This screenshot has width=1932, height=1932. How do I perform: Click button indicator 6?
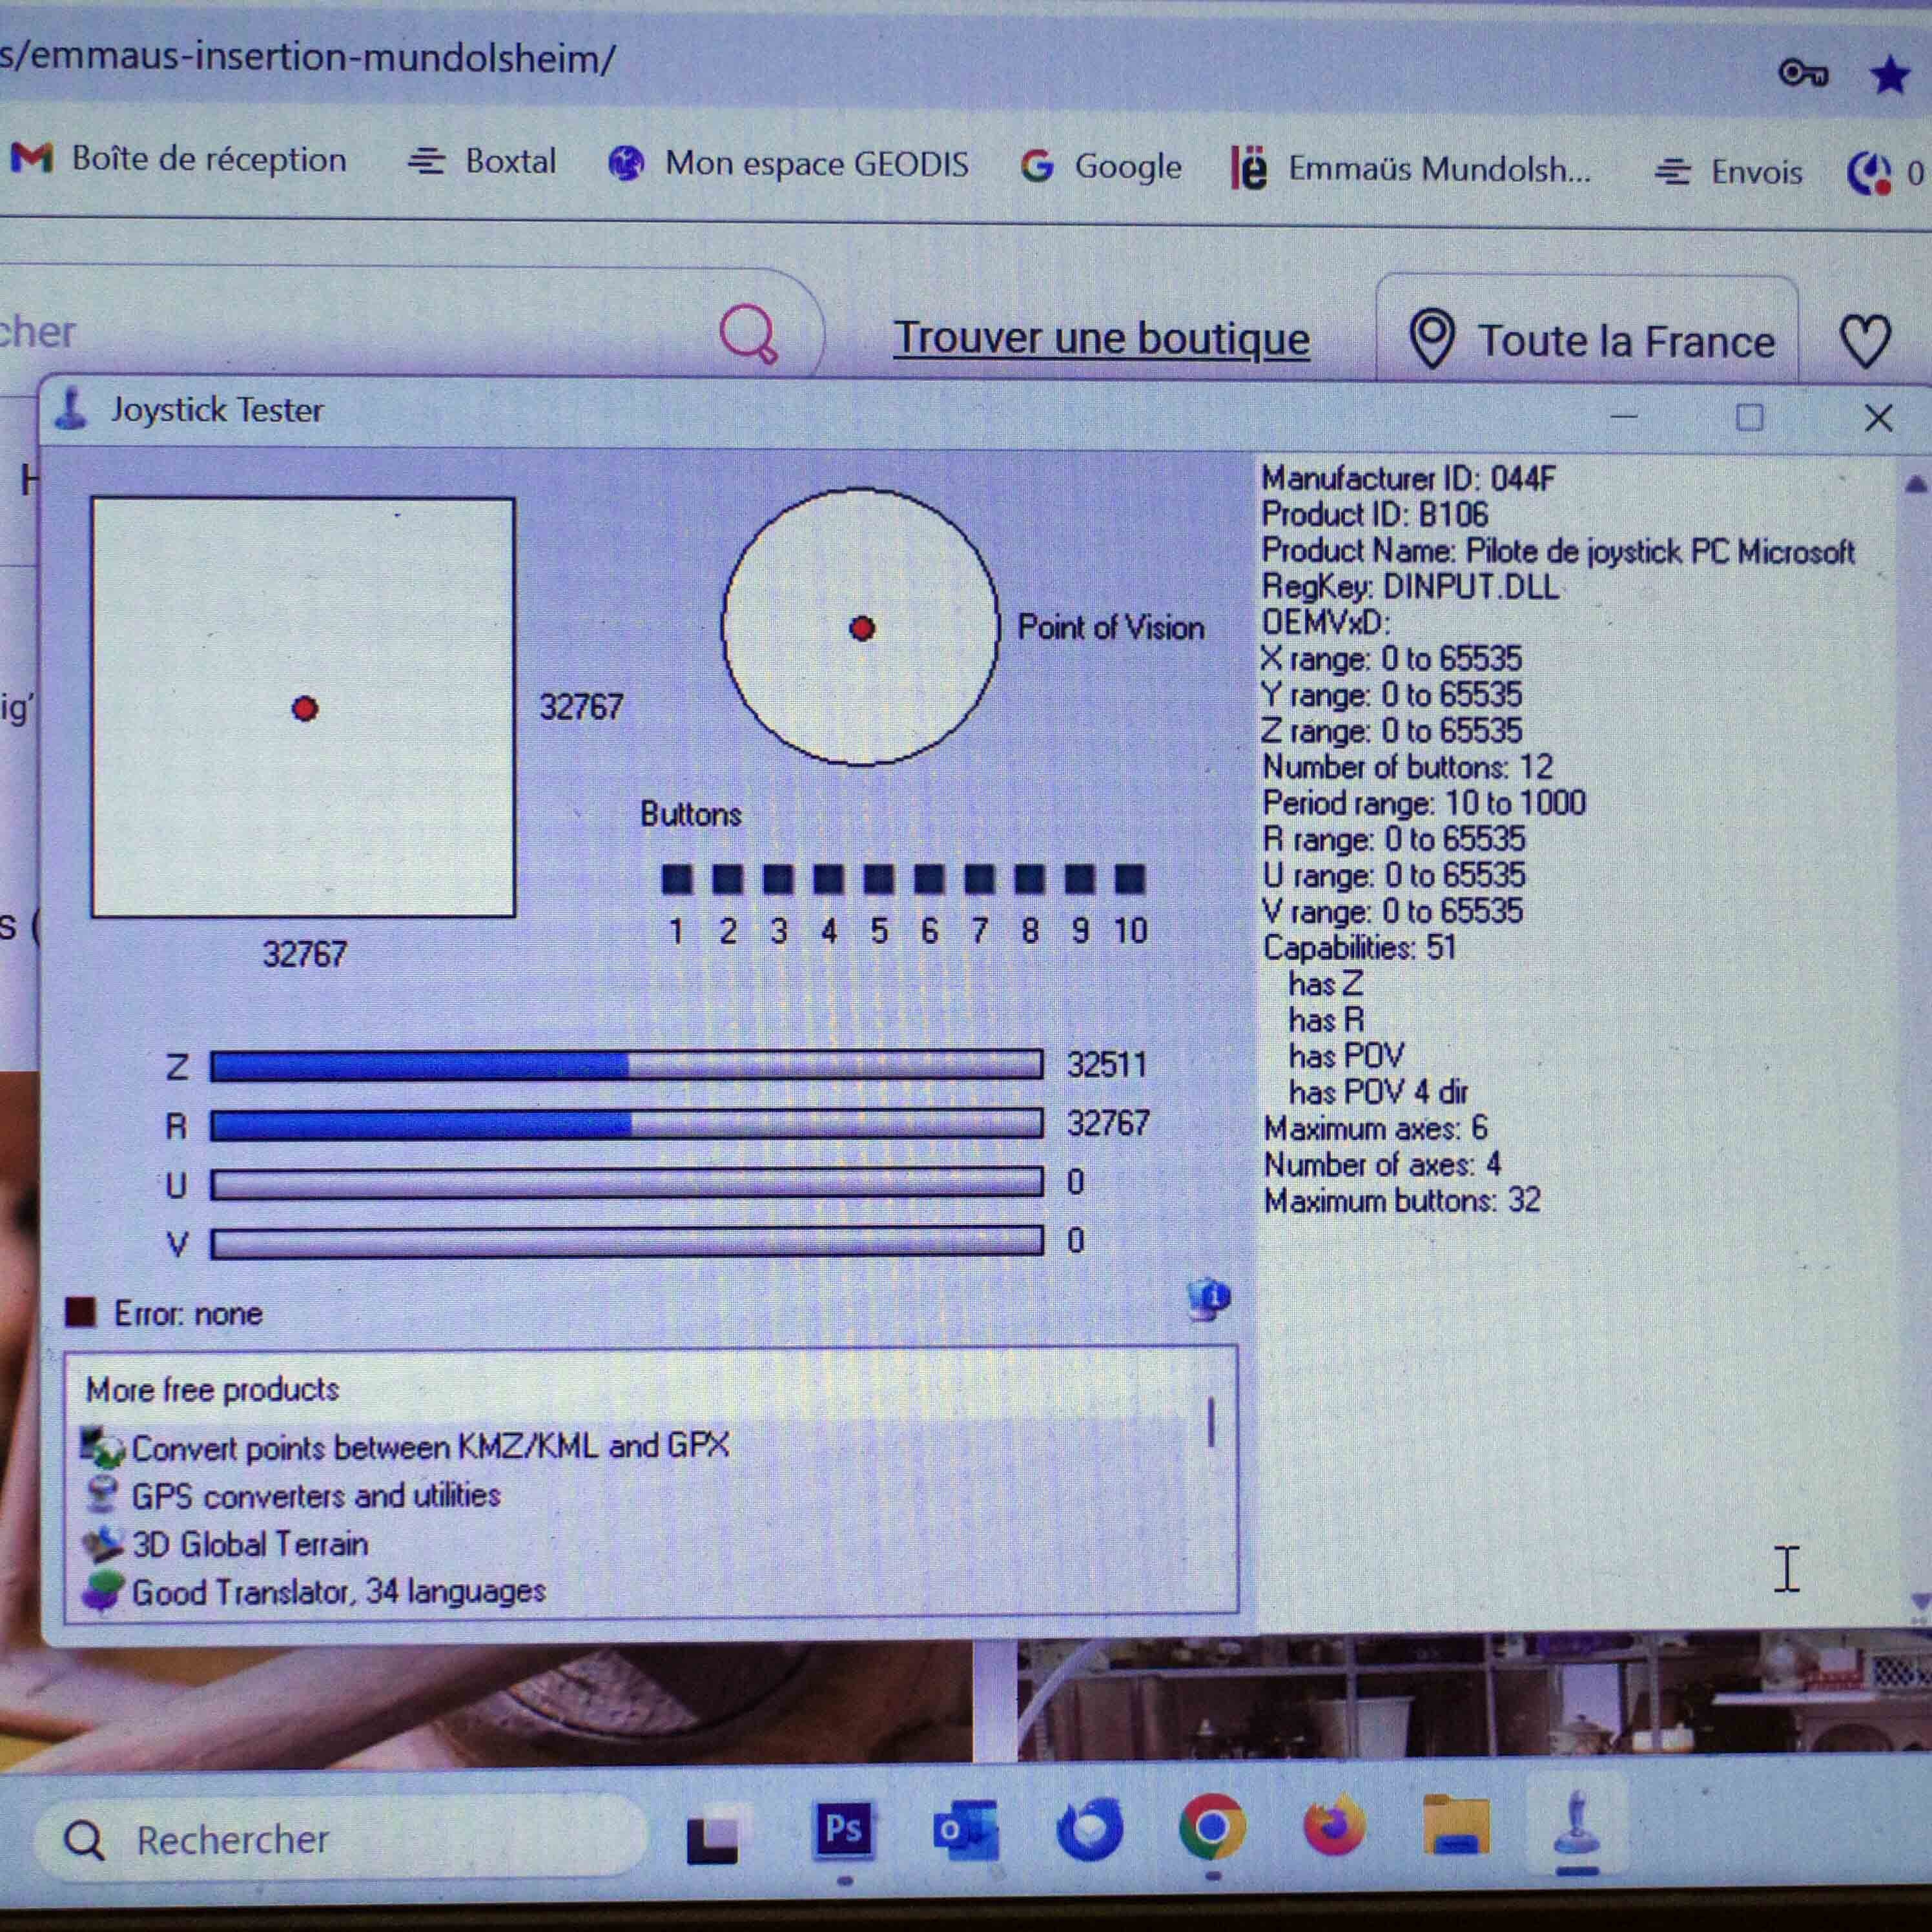(x=929, y=879)
